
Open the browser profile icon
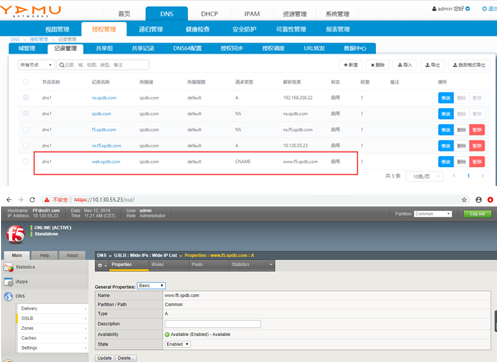(479, 200)
